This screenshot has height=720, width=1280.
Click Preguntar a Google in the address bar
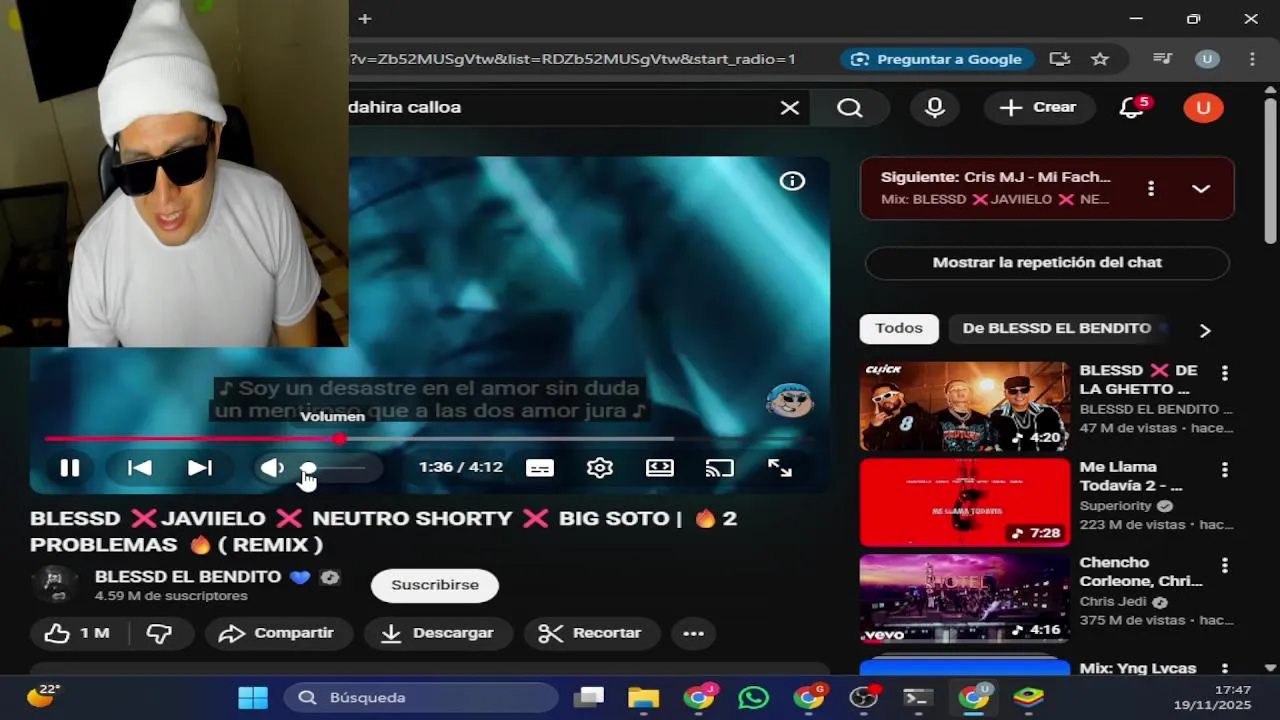coord(936,59)
